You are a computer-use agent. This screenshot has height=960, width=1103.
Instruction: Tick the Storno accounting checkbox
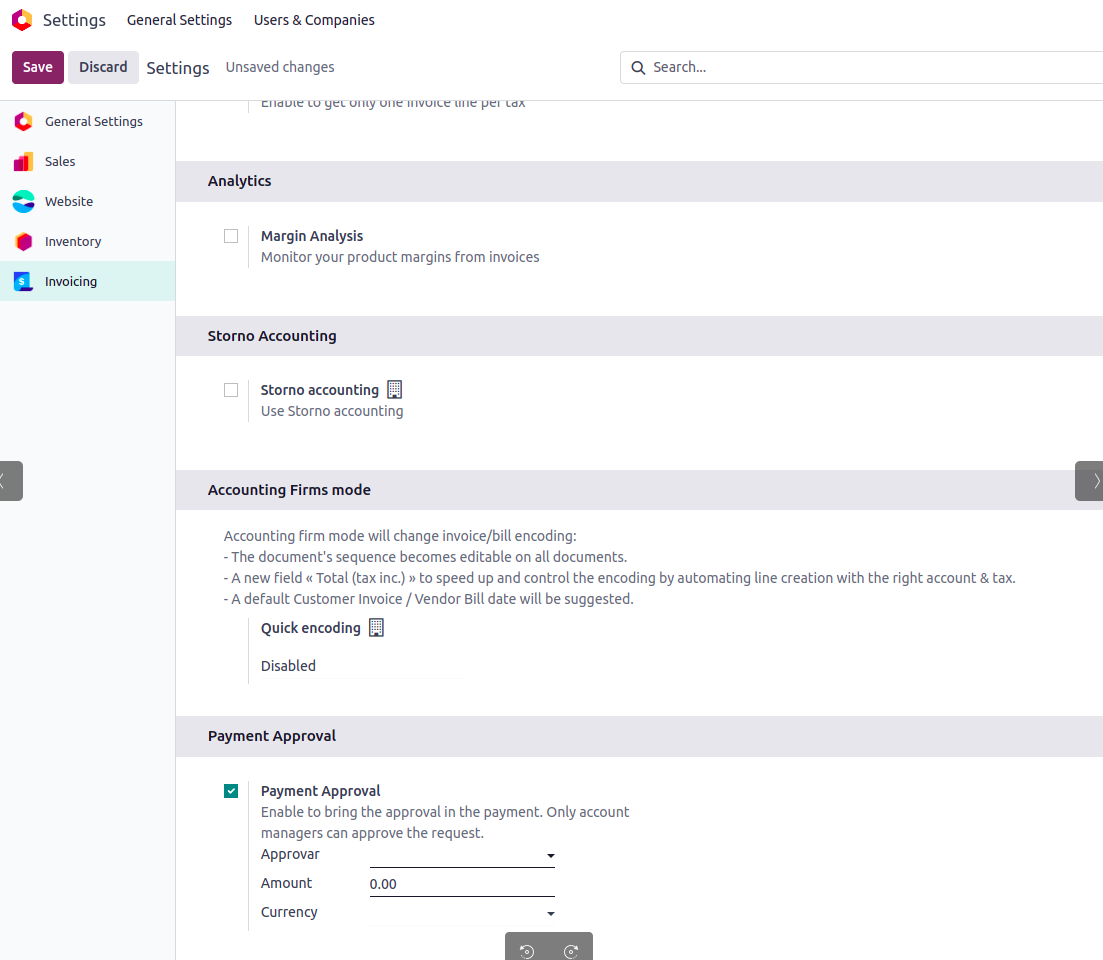click(x=231, y=390)
